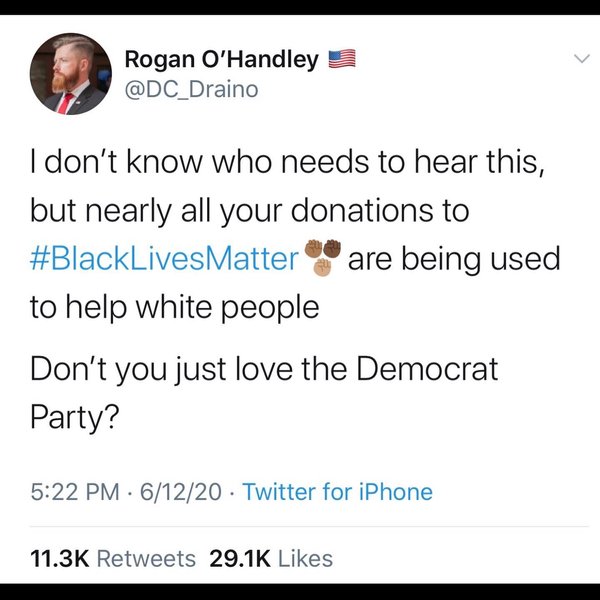Click the Retweets label
This screenshot has width=600, height=600.
146,558
